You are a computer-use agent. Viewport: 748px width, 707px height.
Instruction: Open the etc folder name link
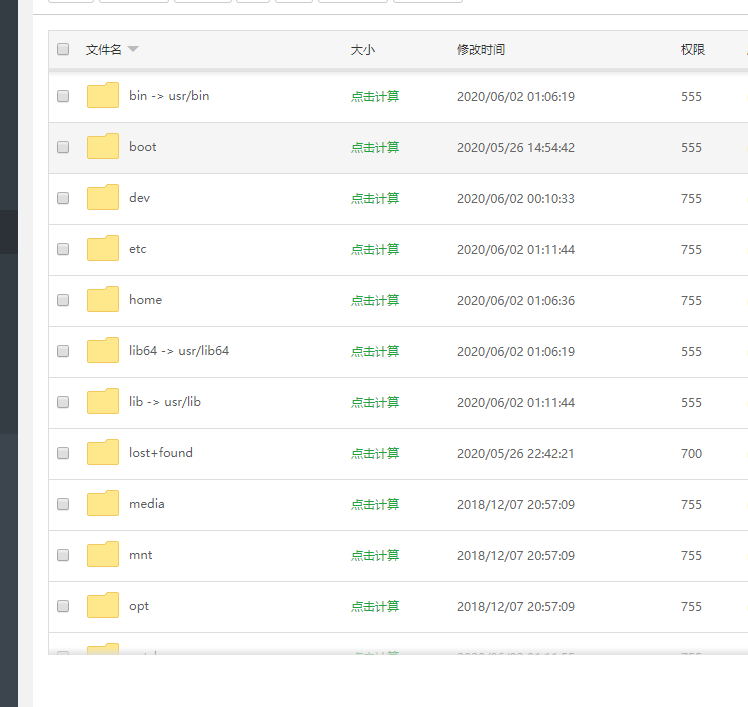138,249
